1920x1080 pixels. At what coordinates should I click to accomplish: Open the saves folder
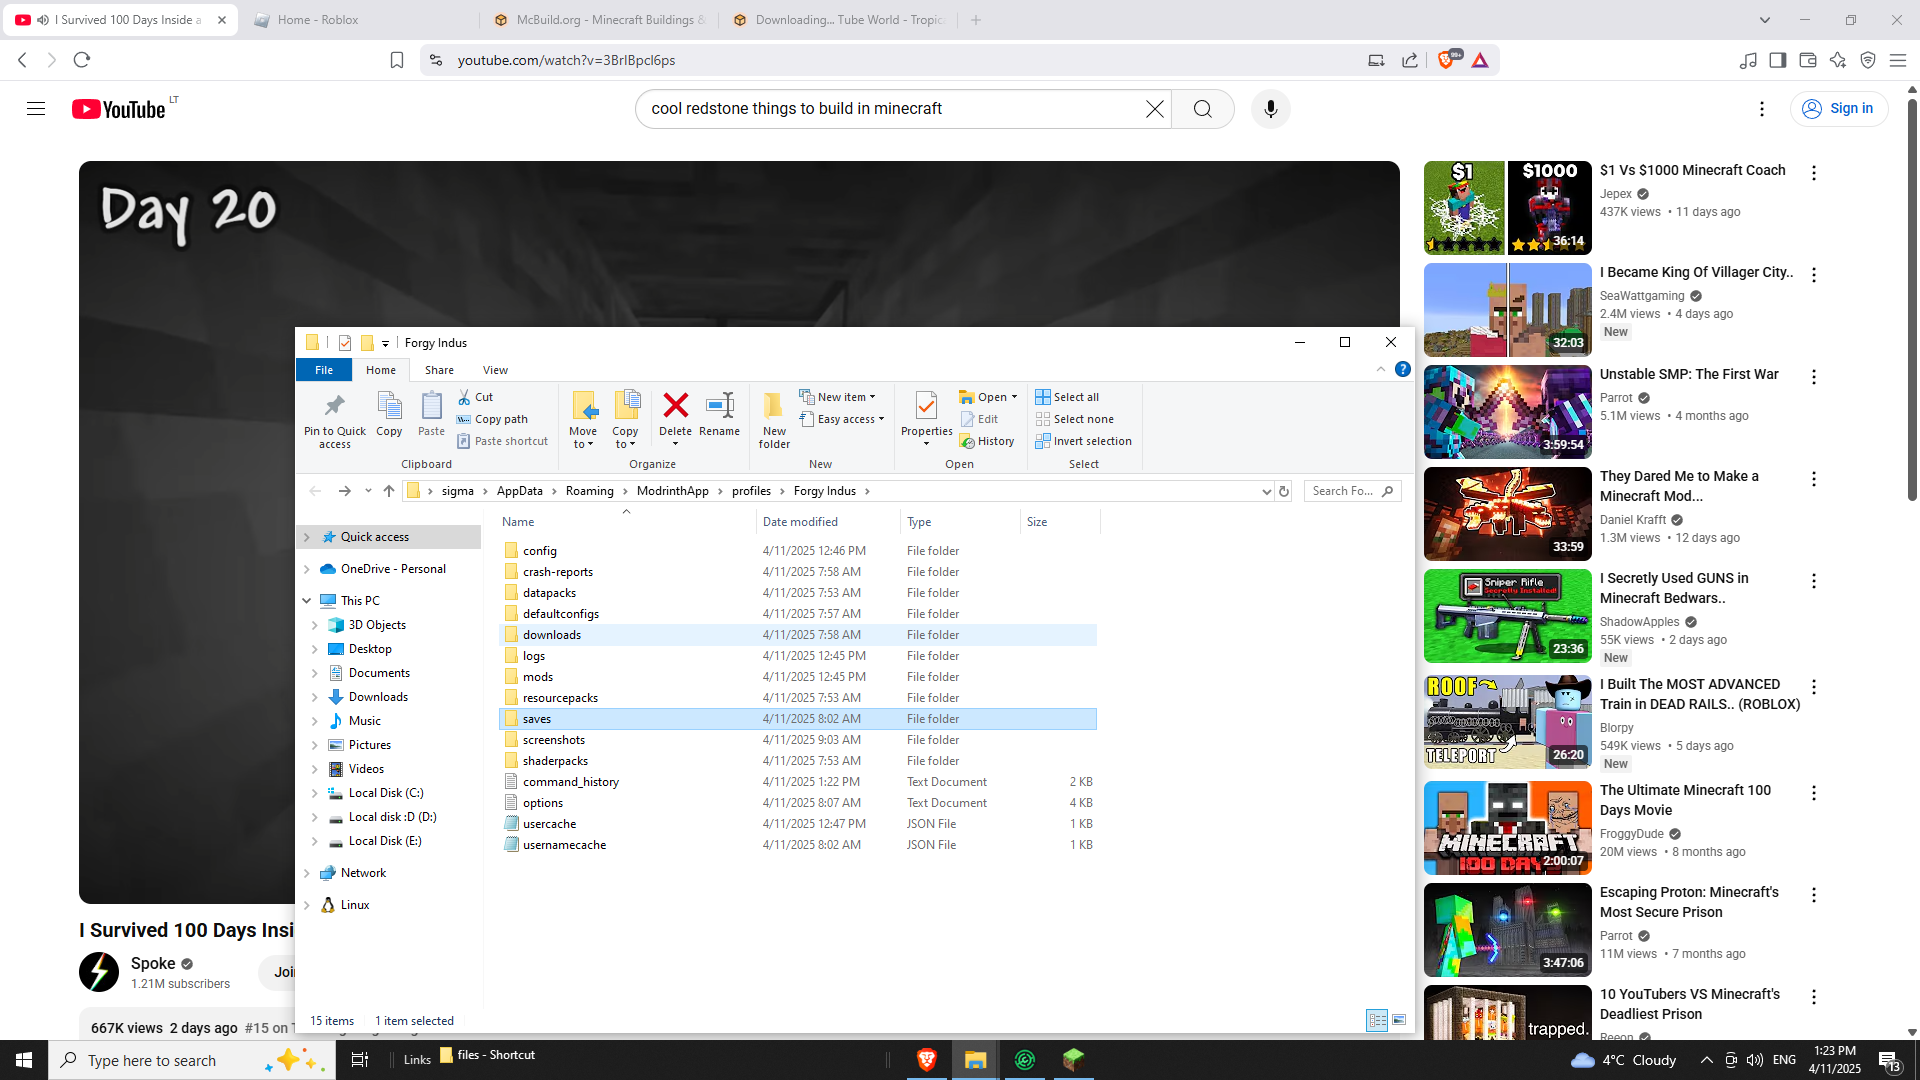537,719
